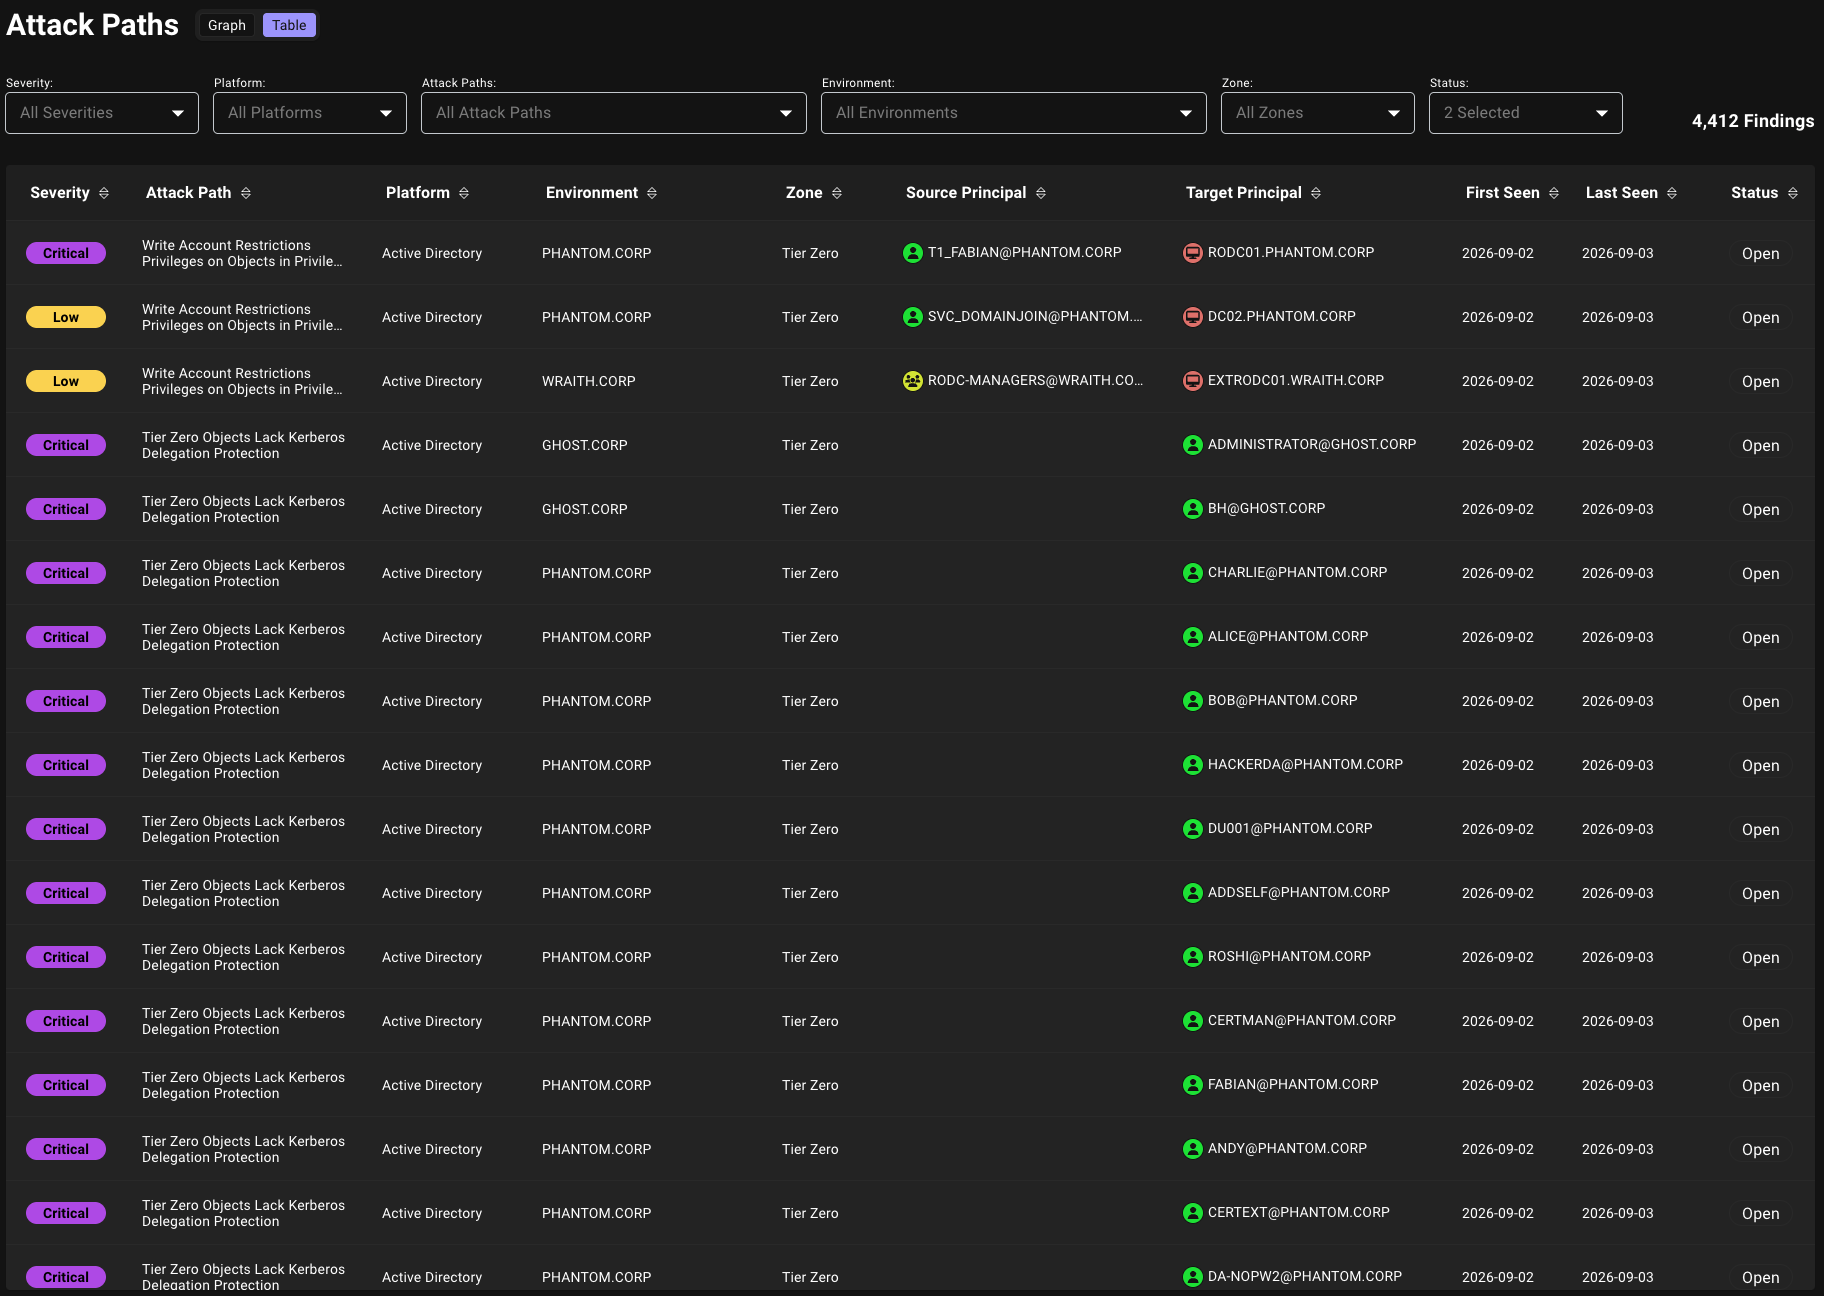Click Low badge in RODC-MANAGERS row
Viewport: 1824px width, 1296px height.
point(66,381)
